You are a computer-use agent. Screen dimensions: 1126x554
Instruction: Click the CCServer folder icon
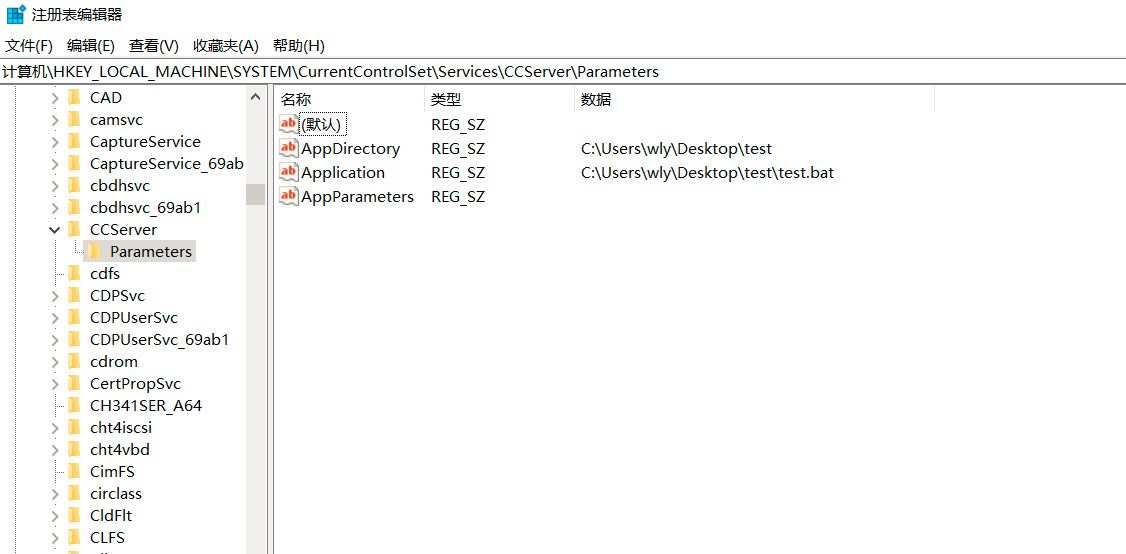click(x=75, y=229)
